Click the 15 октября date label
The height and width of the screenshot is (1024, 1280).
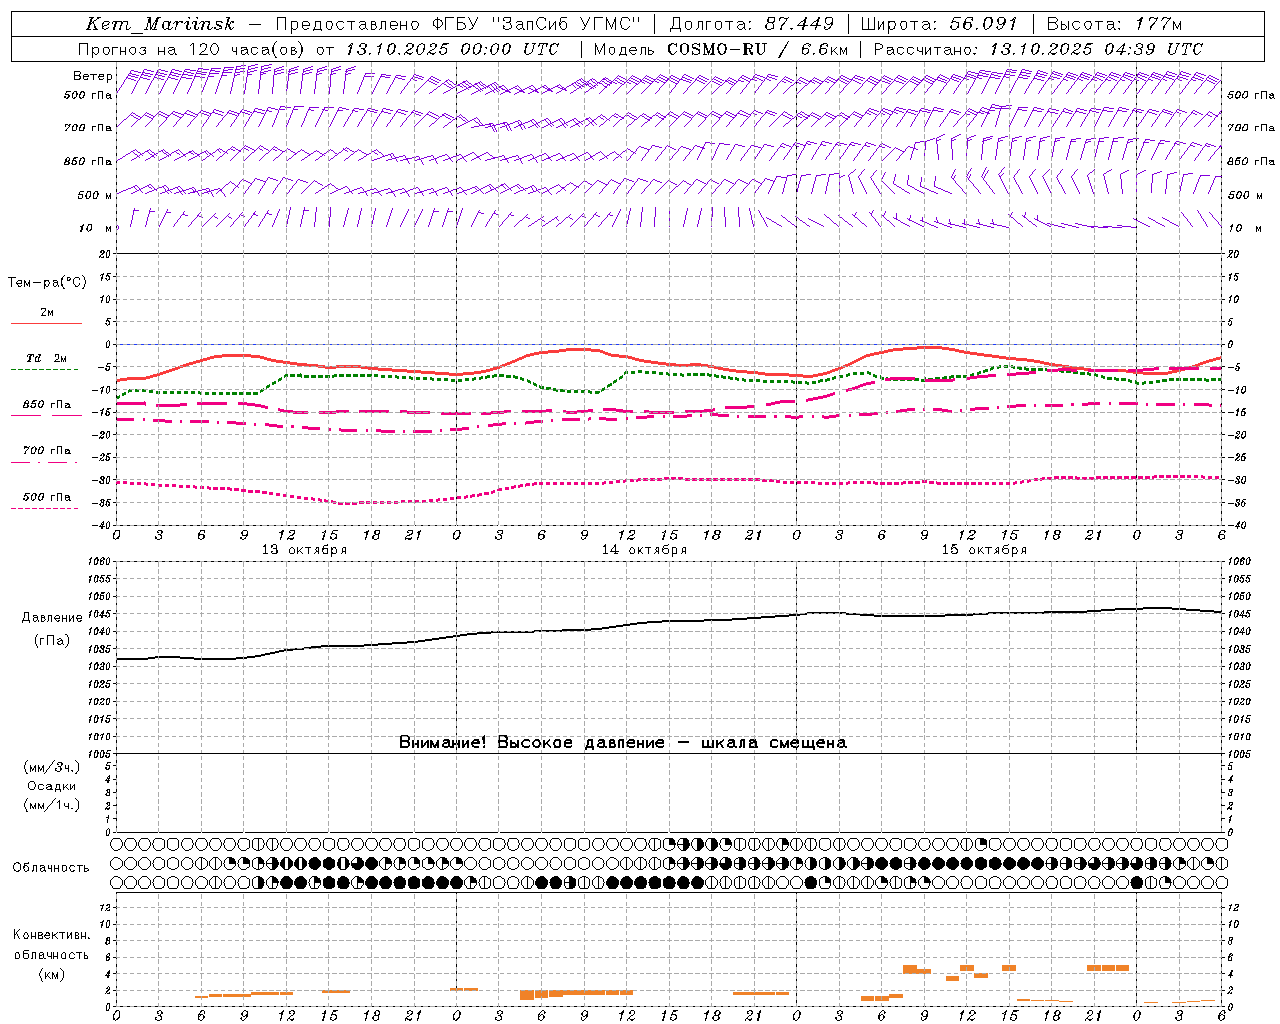984,550
